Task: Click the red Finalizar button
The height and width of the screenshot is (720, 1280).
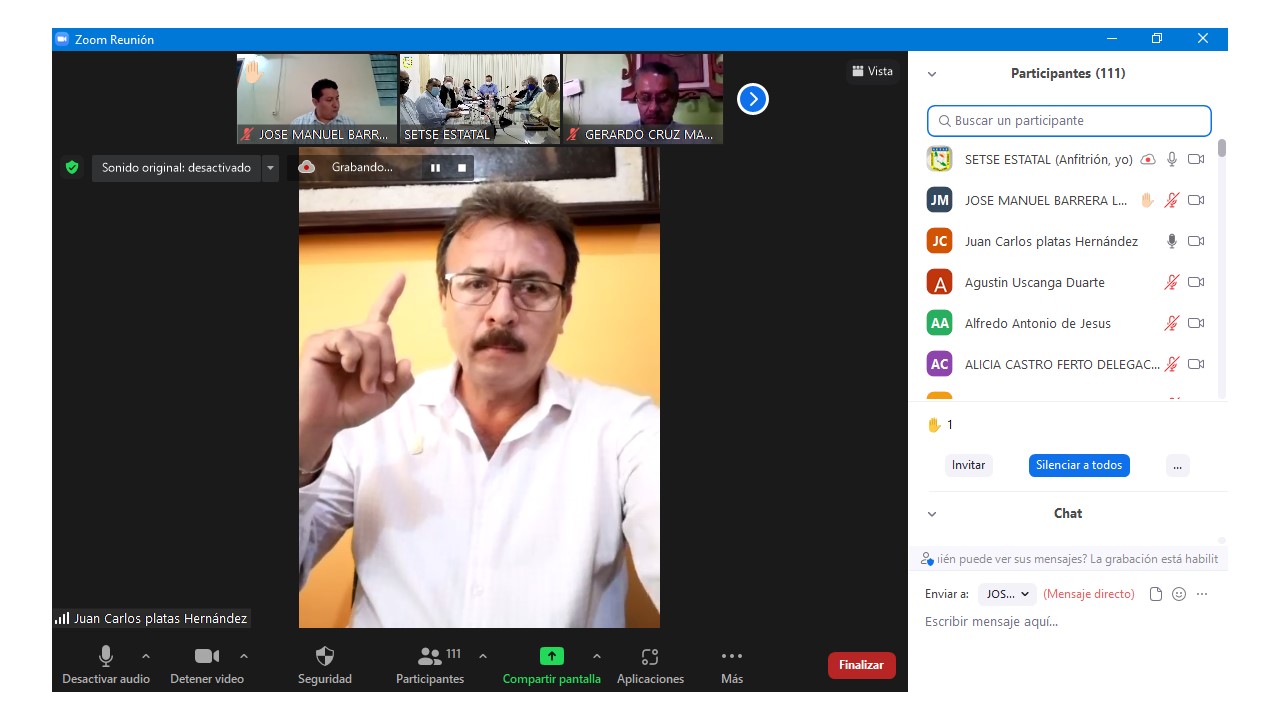Action: coord(861,665)
